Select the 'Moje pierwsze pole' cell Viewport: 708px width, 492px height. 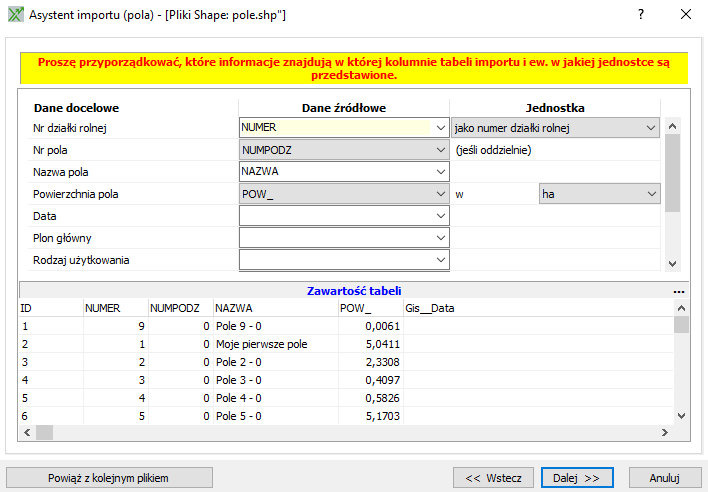(276, 344)
